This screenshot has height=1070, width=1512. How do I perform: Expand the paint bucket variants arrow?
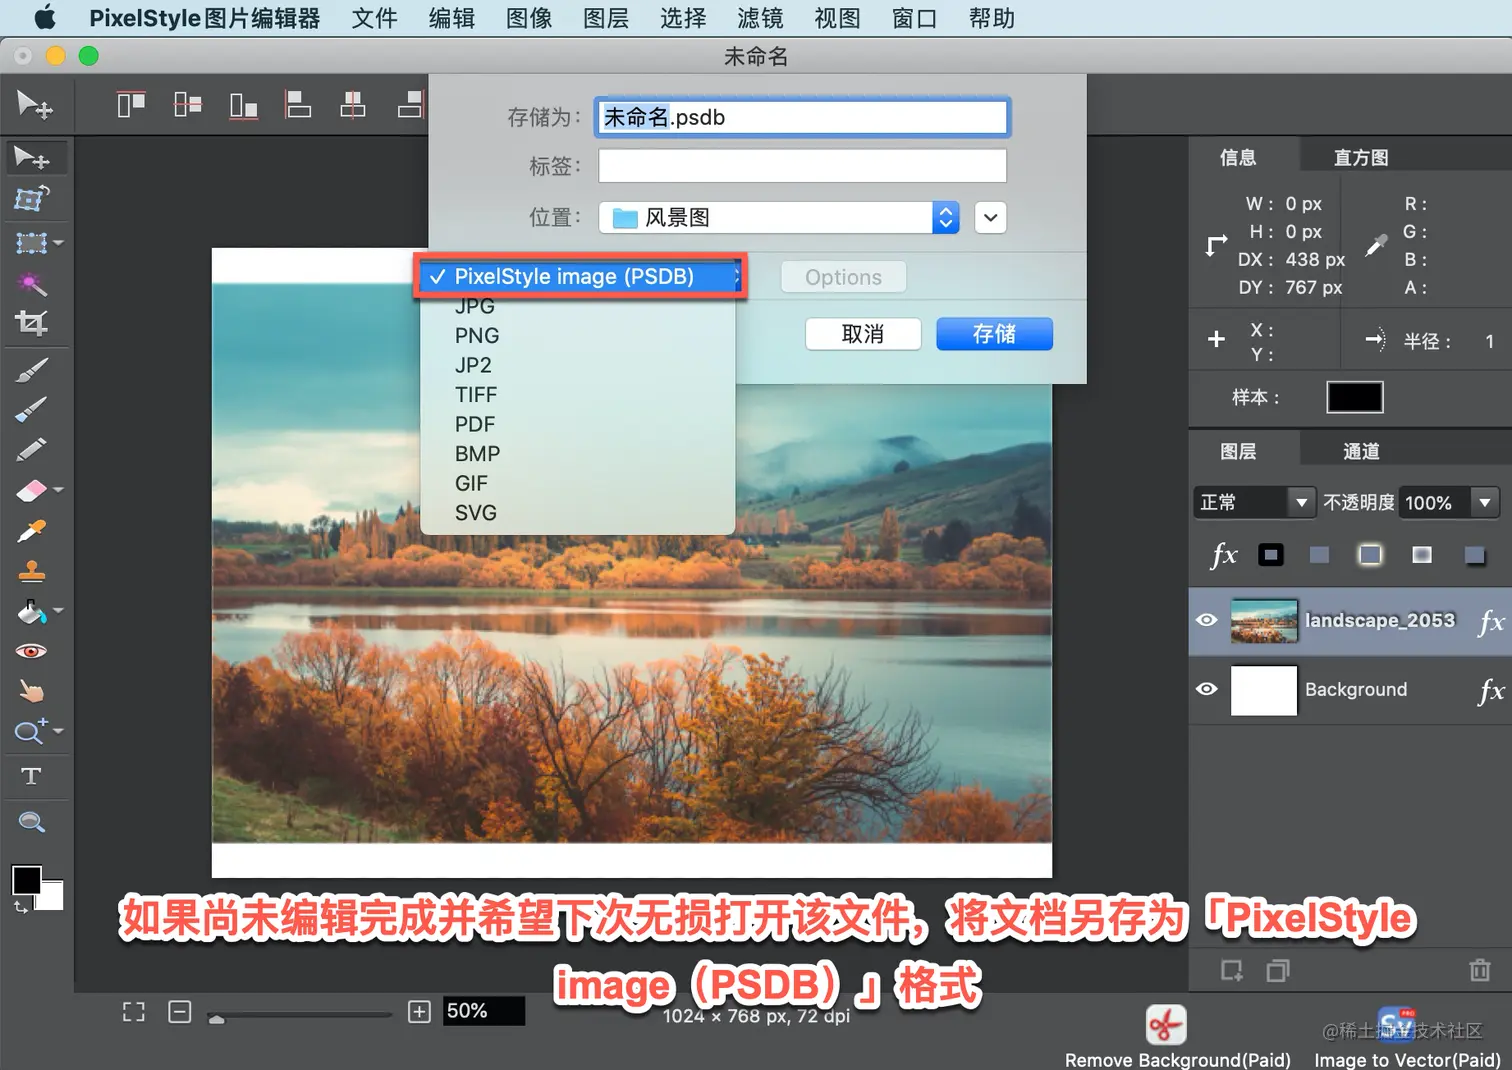58,610
